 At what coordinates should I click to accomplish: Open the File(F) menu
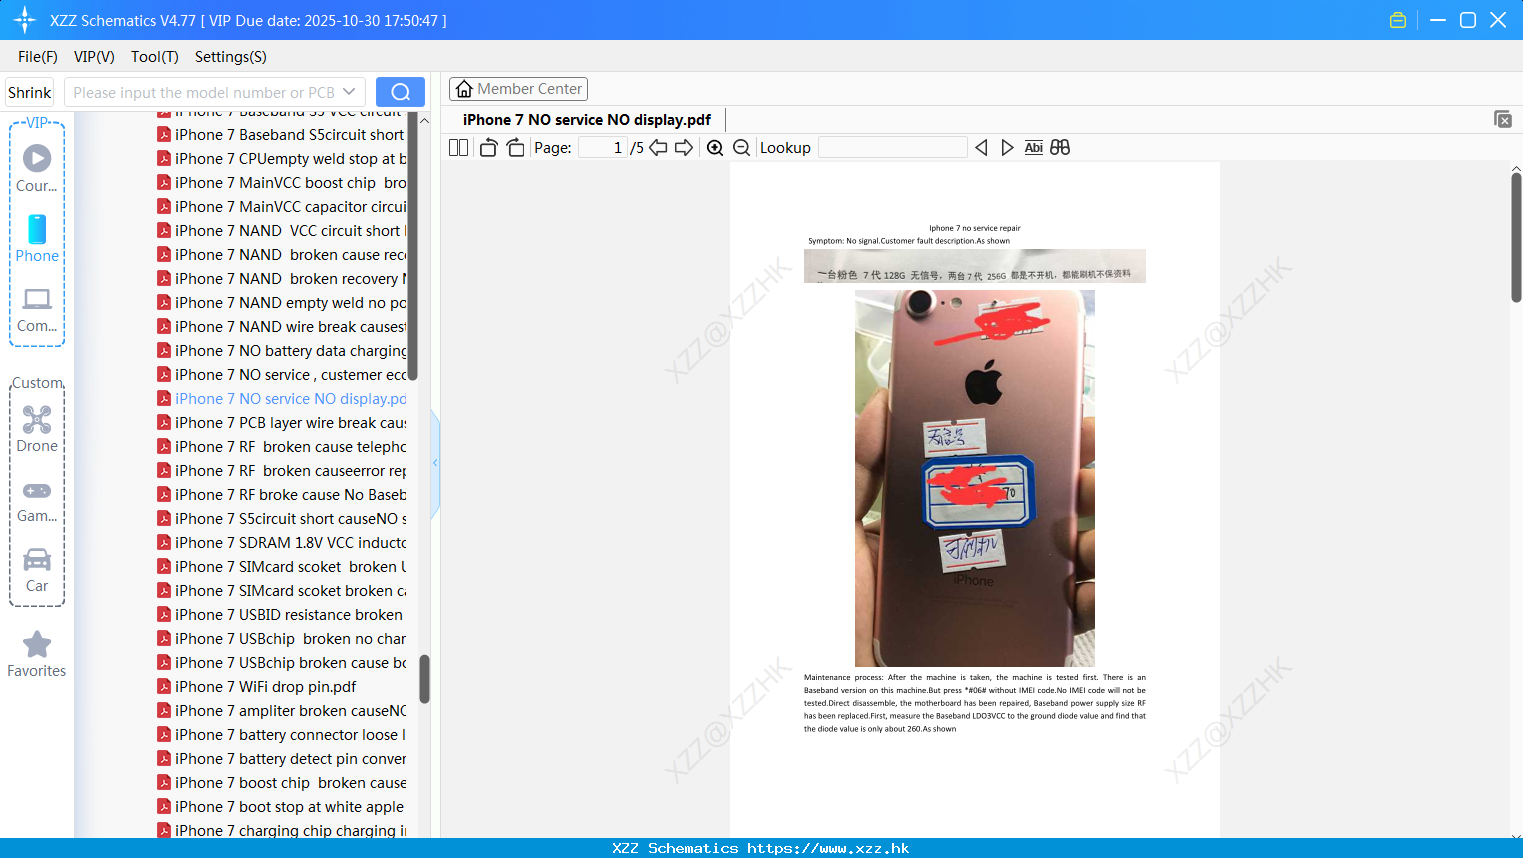tap(38, 57)
